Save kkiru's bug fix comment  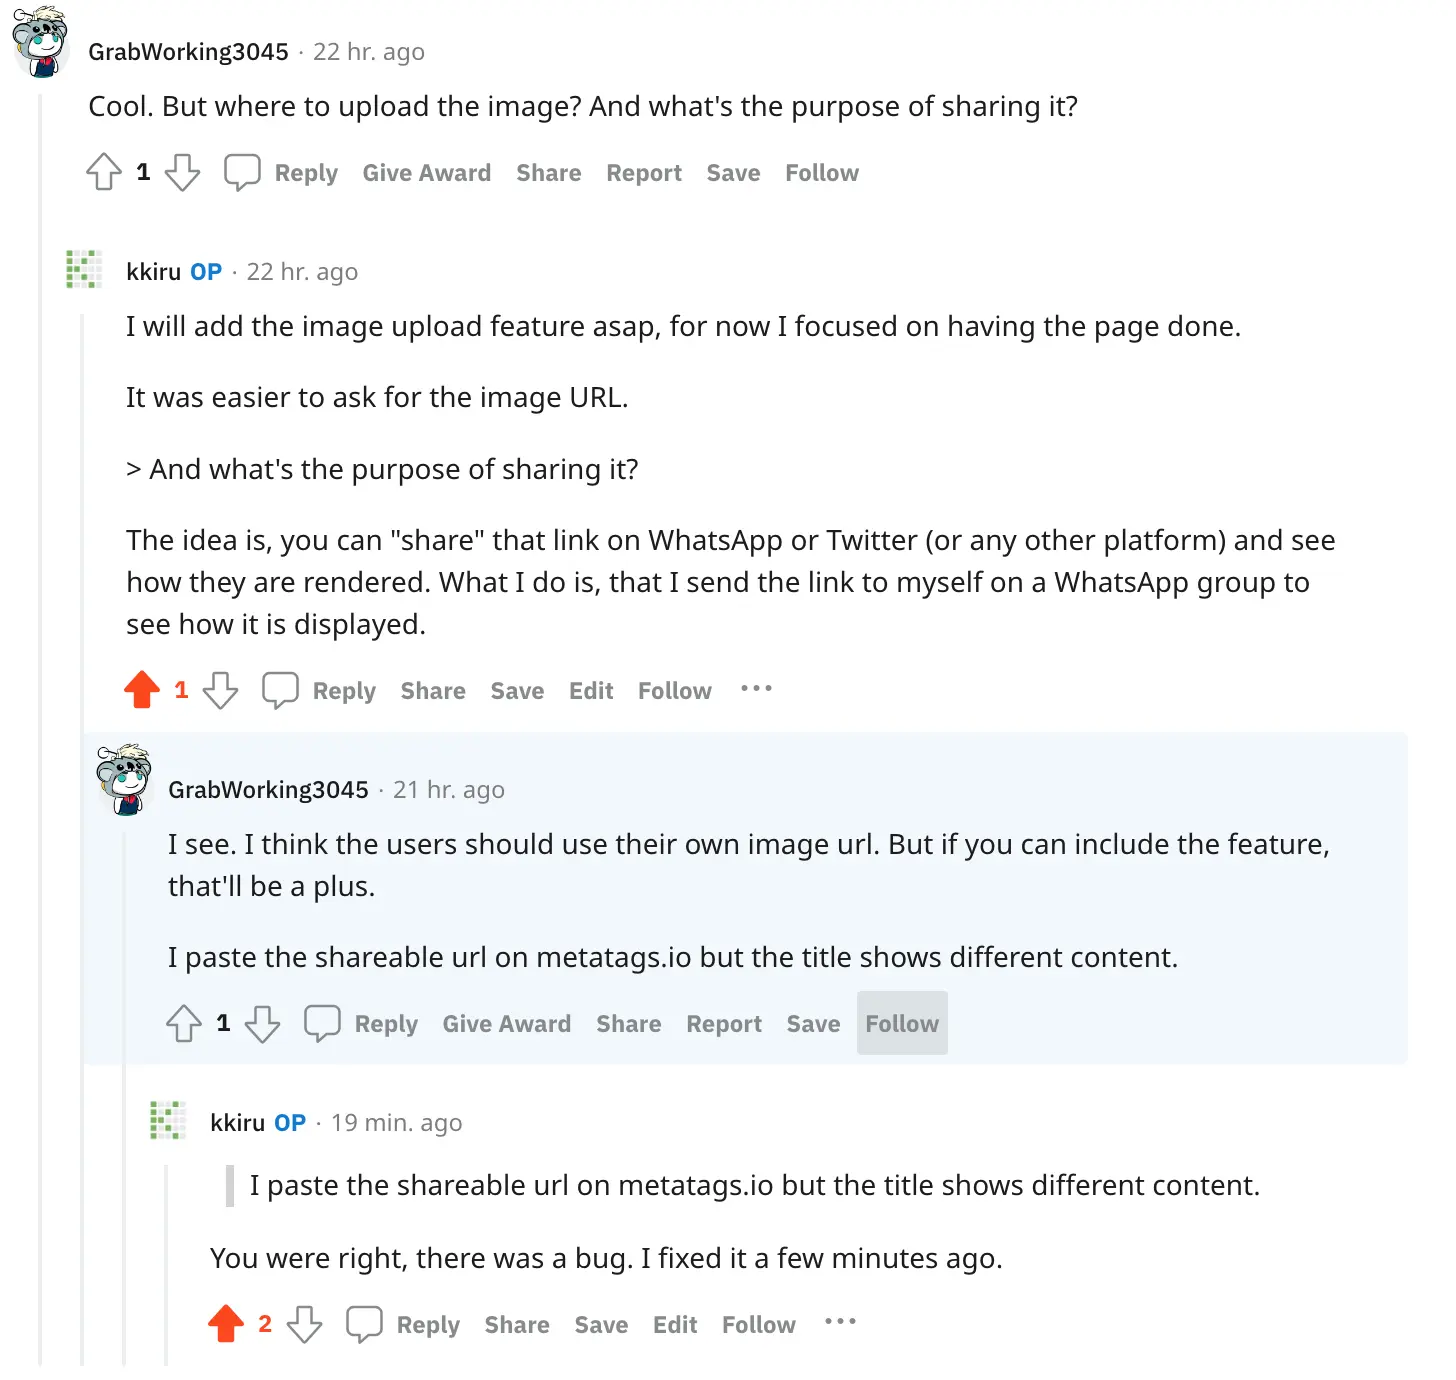click(600, 1324)
